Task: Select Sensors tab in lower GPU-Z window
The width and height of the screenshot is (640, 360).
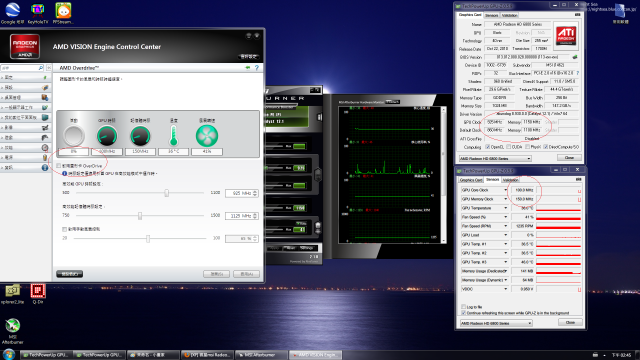Action: [492, 180]
